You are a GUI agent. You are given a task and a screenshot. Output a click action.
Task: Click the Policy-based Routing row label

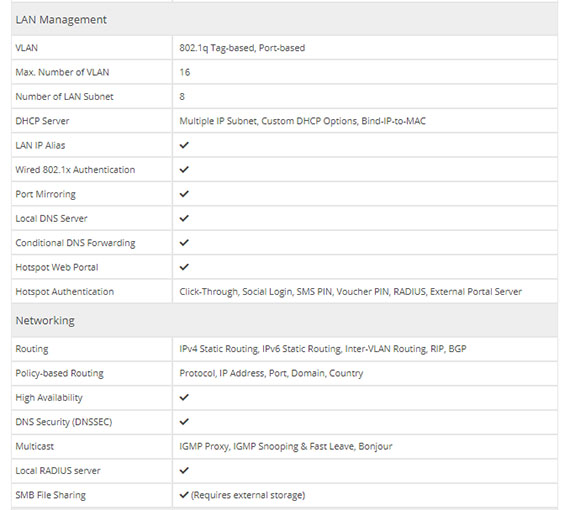pyautogui.click(x=59, y=373)
